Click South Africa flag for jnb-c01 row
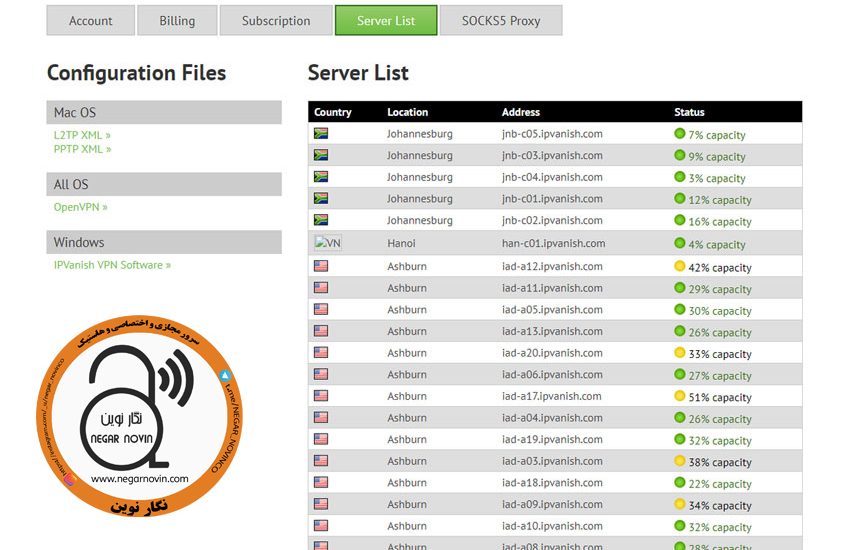 pyautogui.click(x=321, y=198)
